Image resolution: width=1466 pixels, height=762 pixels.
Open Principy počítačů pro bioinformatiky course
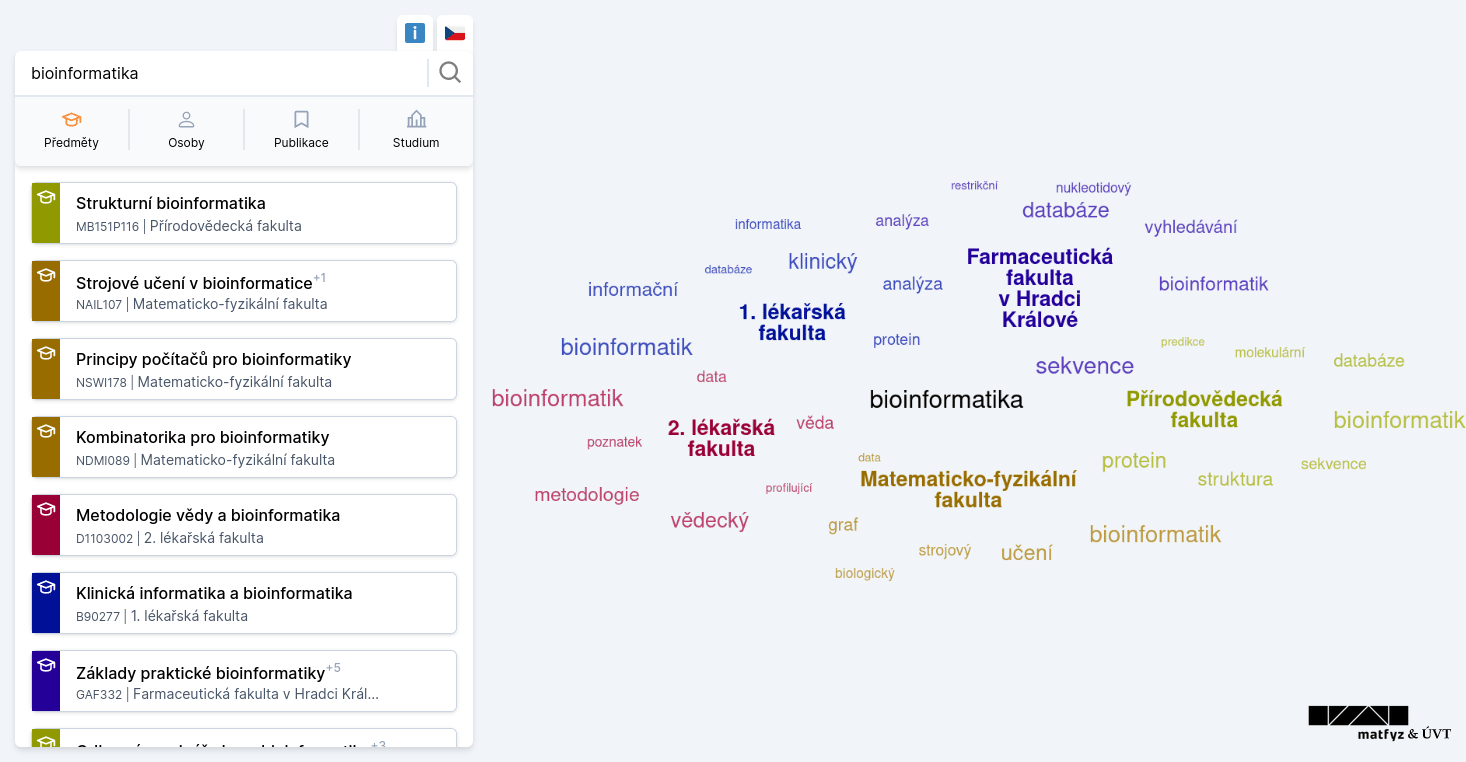click(244, 369)
